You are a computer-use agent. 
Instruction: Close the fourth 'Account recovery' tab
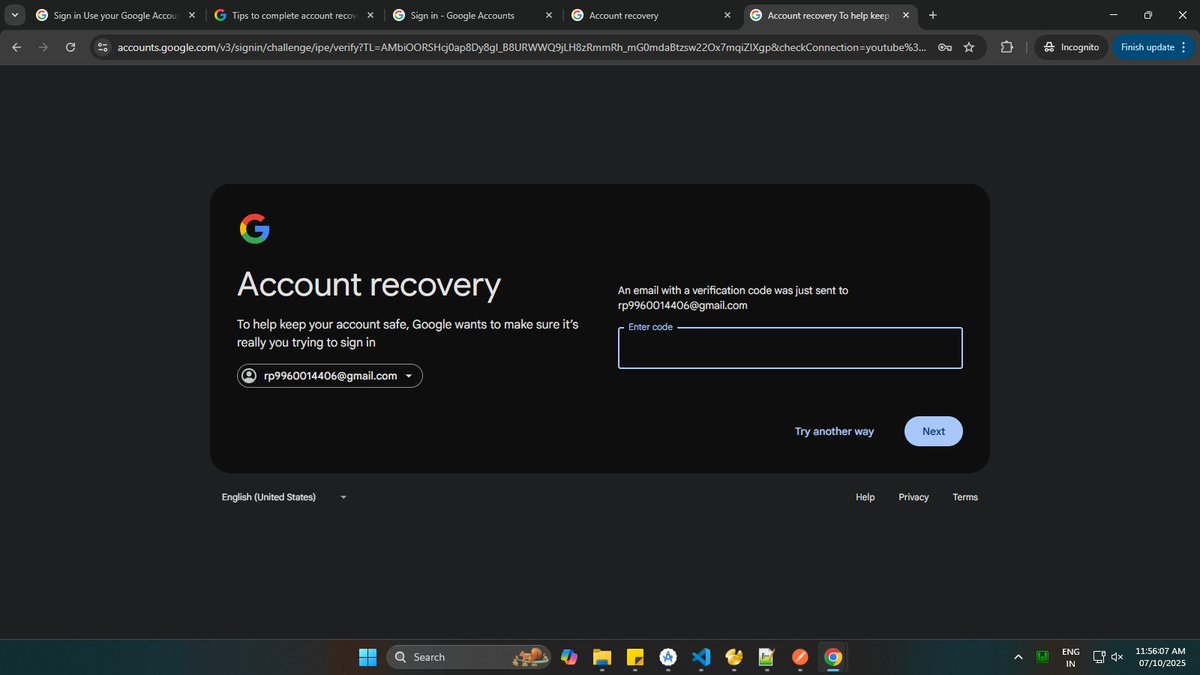(x=727, y=15)
